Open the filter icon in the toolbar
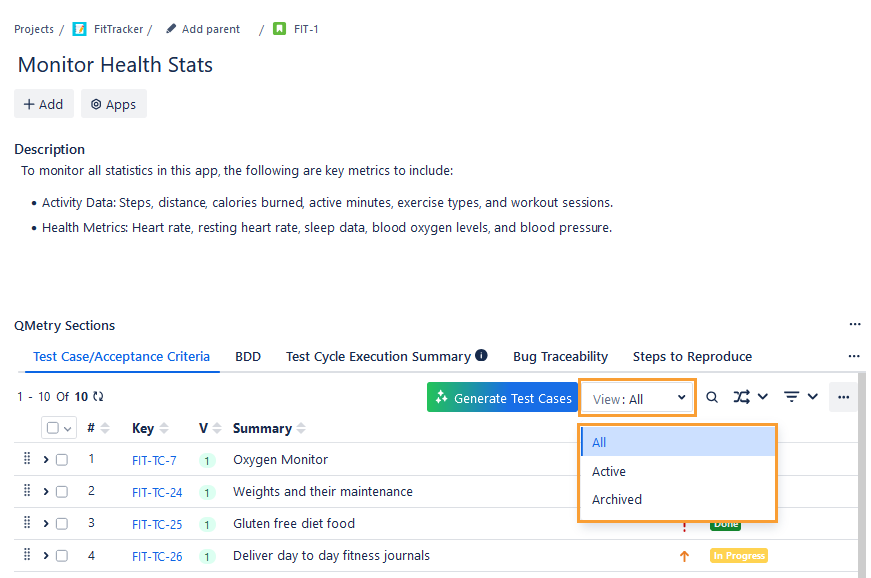 point(792,397)
